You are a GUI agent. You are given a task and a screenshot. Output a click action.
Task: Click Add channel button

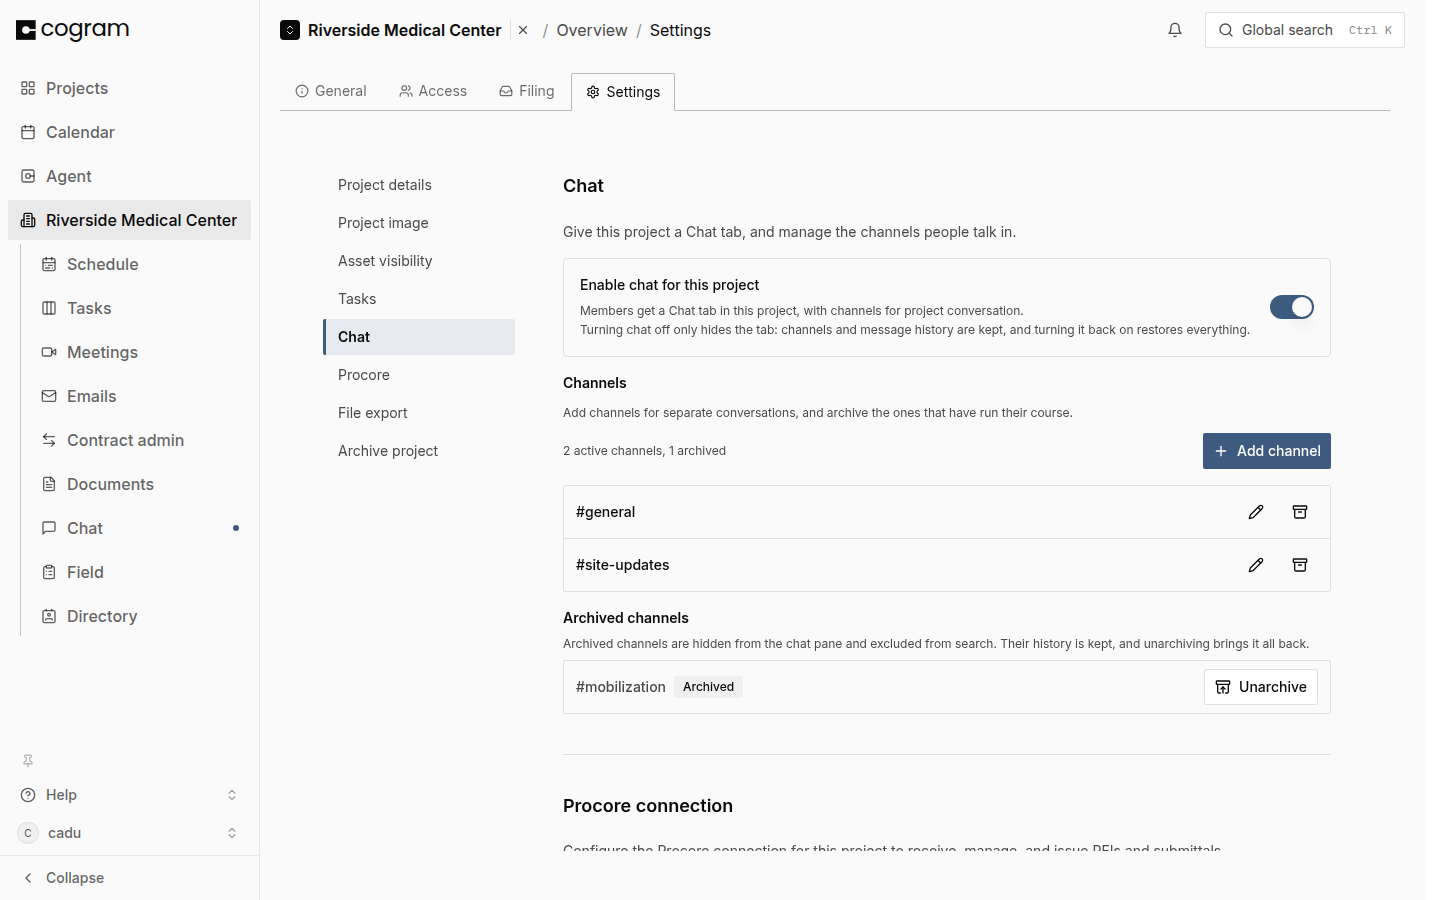pos(1266,451)
